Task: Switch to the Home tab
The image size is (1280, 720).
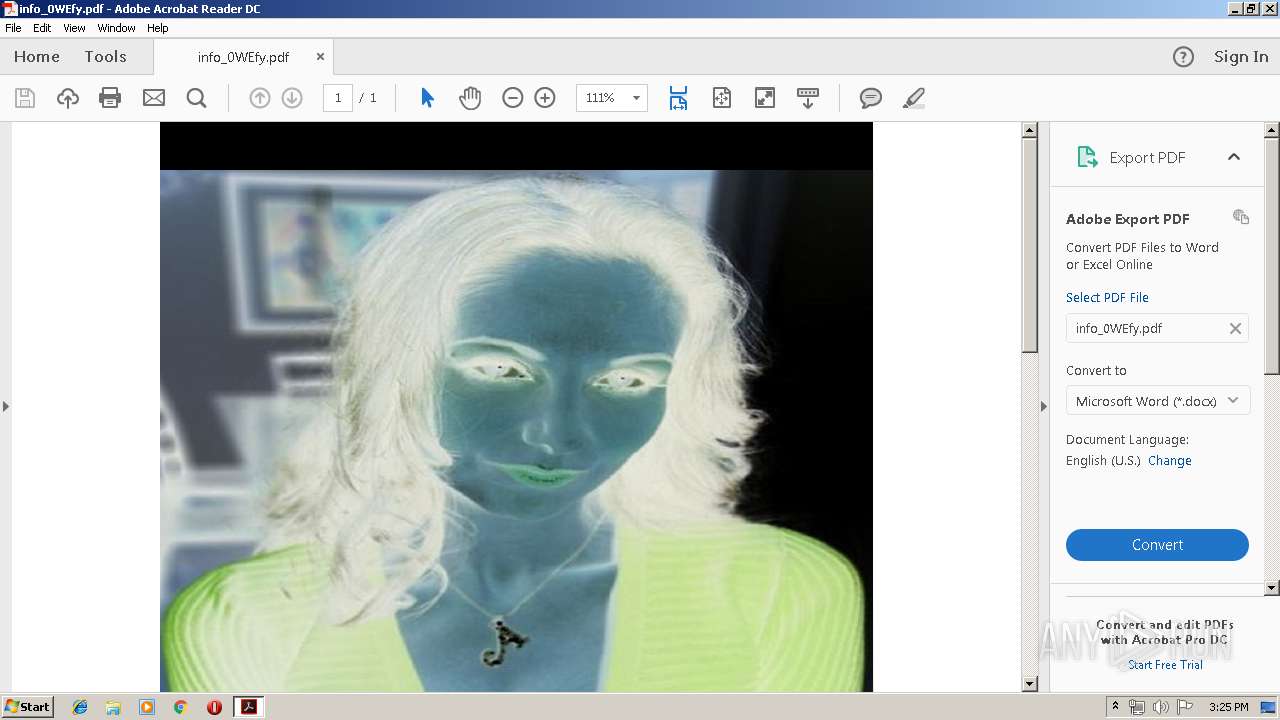Action: (37, 57)
